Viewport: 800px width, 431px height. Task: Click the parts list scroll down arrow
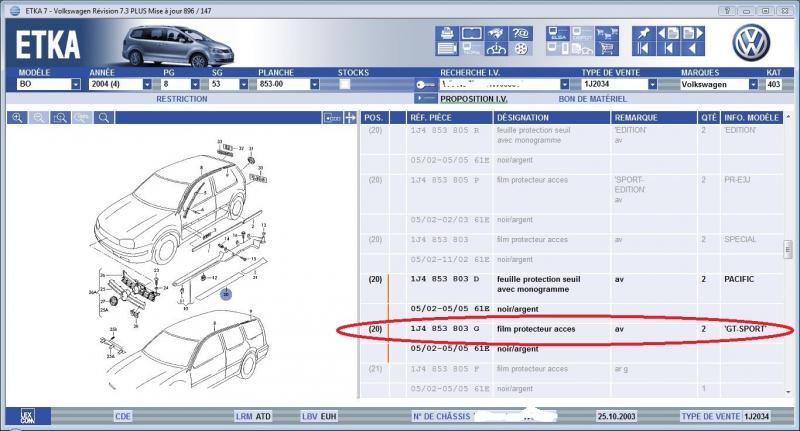pyautogui.click(x=788, y=392)
